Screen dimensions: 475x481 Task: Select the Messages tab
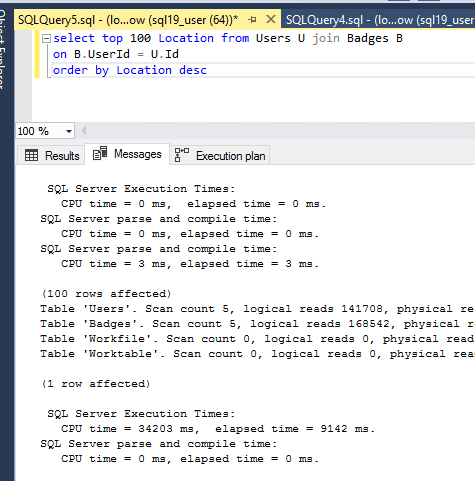click(x=127, y=154)
